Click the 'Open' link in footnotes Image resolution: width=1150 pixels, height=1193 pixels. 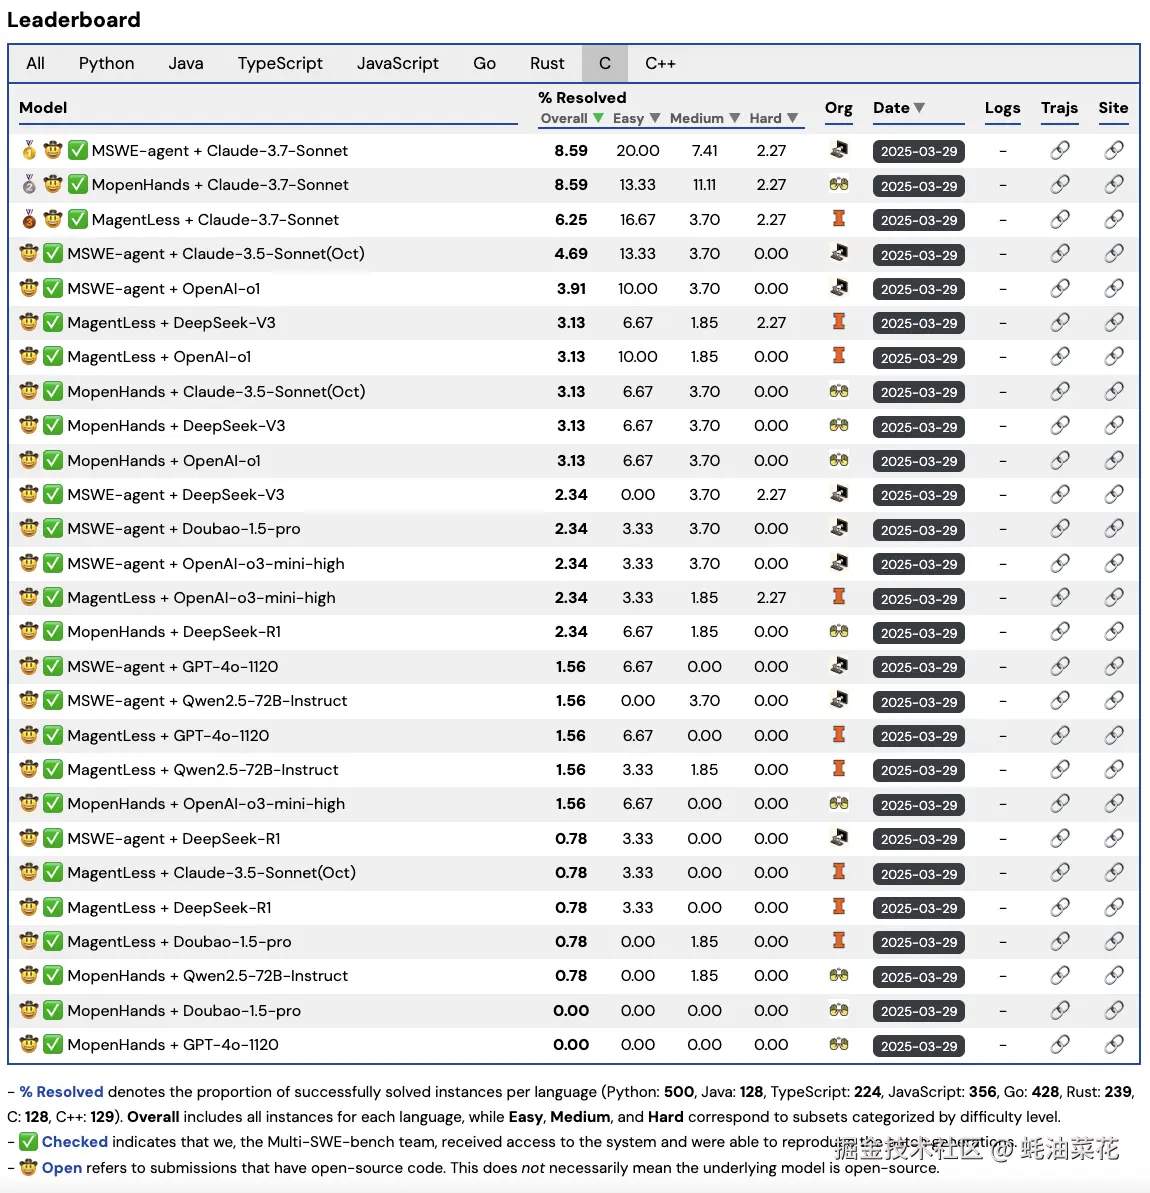(62, 1168)
